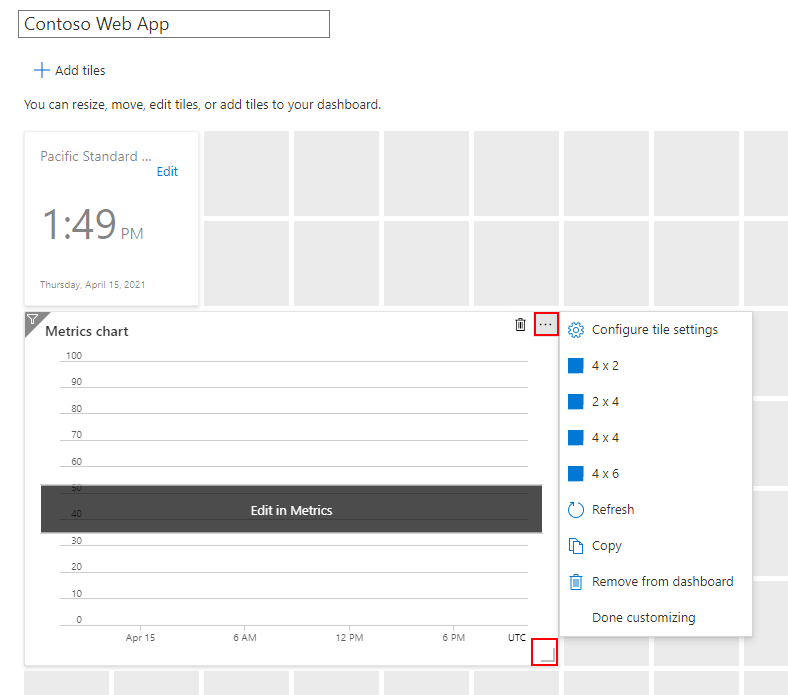Choose the 2 x 4 tile size
Viewport: 788px width, 695px height.
coord(605,402)
